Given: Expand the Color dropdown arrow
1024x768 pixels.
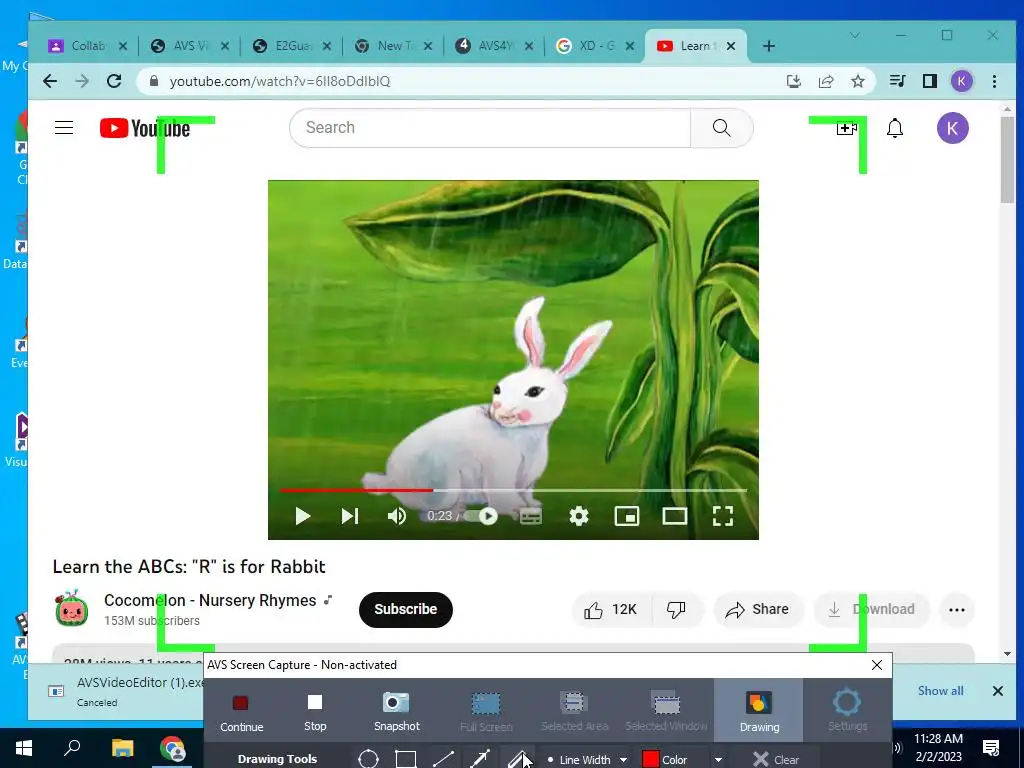Looking at the screenshot, I should click(x=718, y=760).
